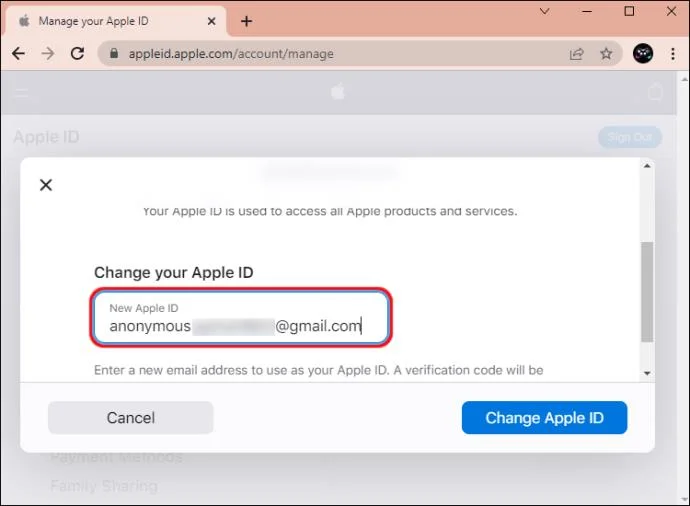Open the hamburger menu in Apple header
Screen dimensions: 690x506
coord(22,92)
